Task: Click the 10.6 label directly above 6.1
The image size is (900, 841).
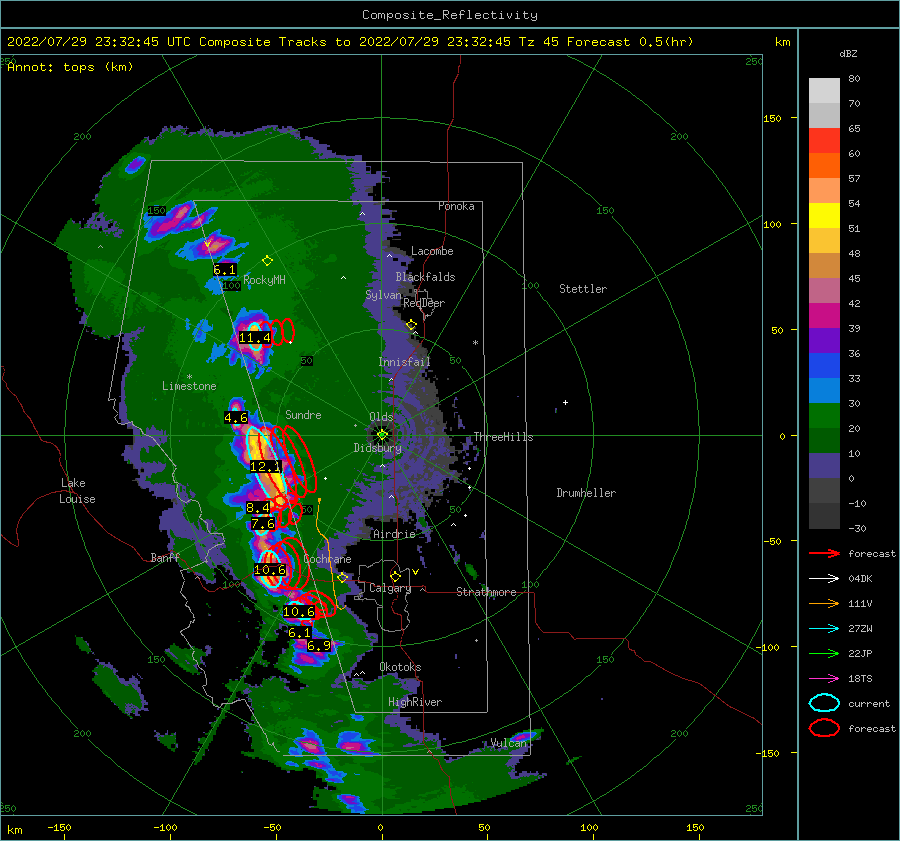Action: pos(299,612)
